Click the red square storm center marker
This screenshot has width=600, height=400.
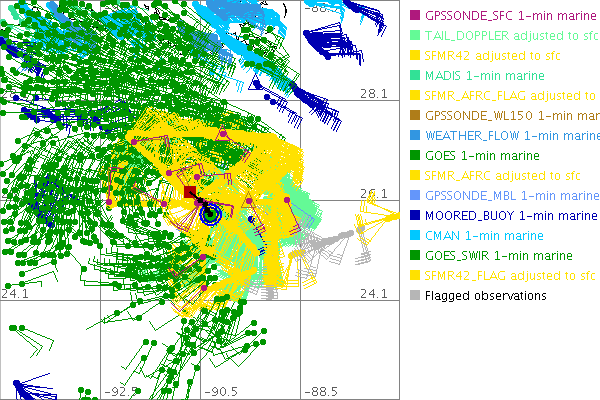point(189,192)
